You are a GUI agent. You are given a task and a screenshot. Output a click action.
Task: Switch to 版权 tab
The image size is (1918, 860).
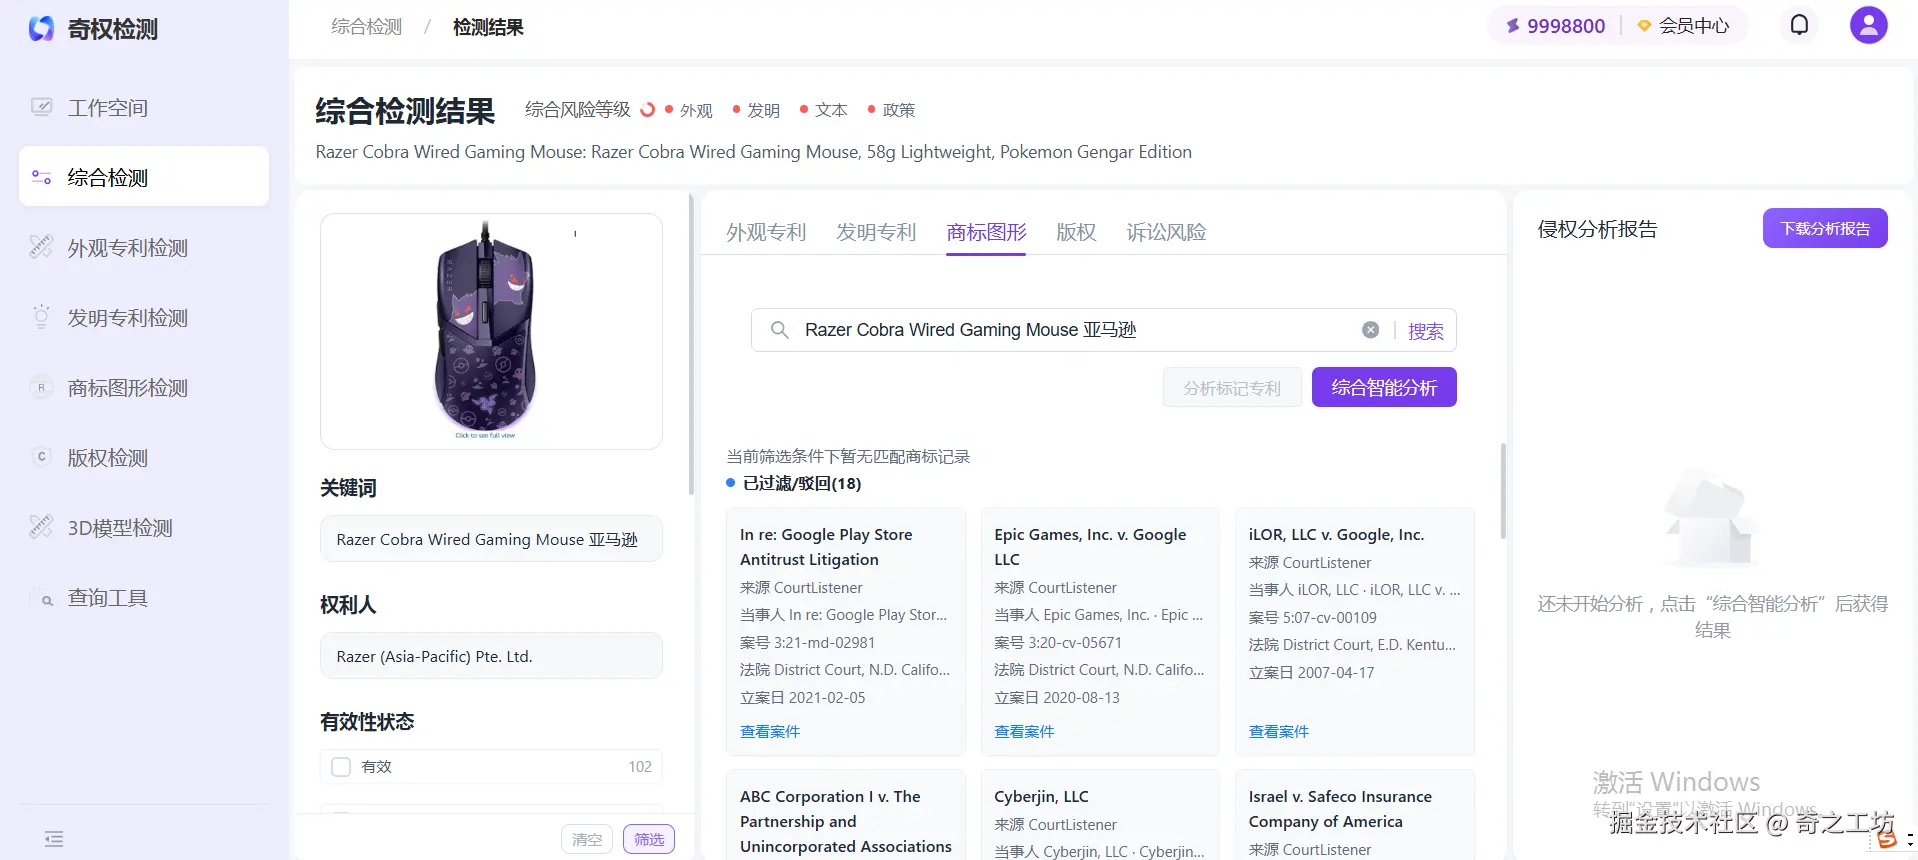(1076, 232)
